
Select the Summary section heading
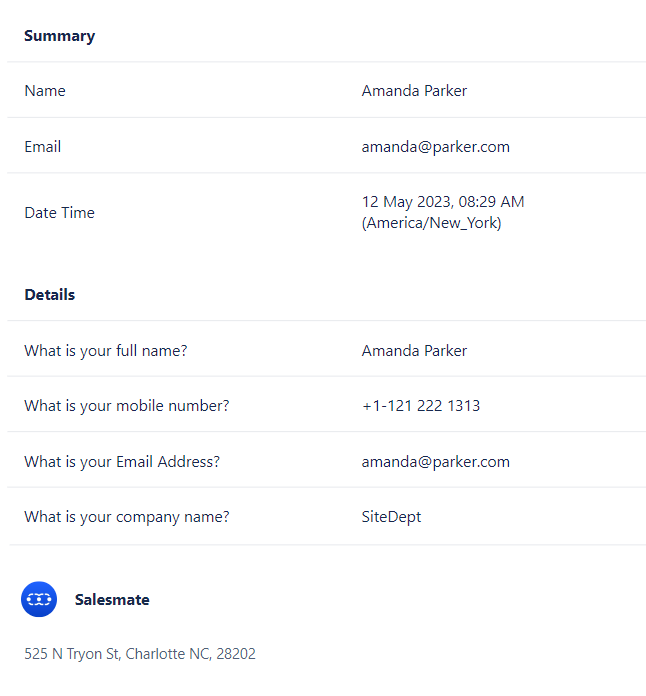(x=59, y=36)
